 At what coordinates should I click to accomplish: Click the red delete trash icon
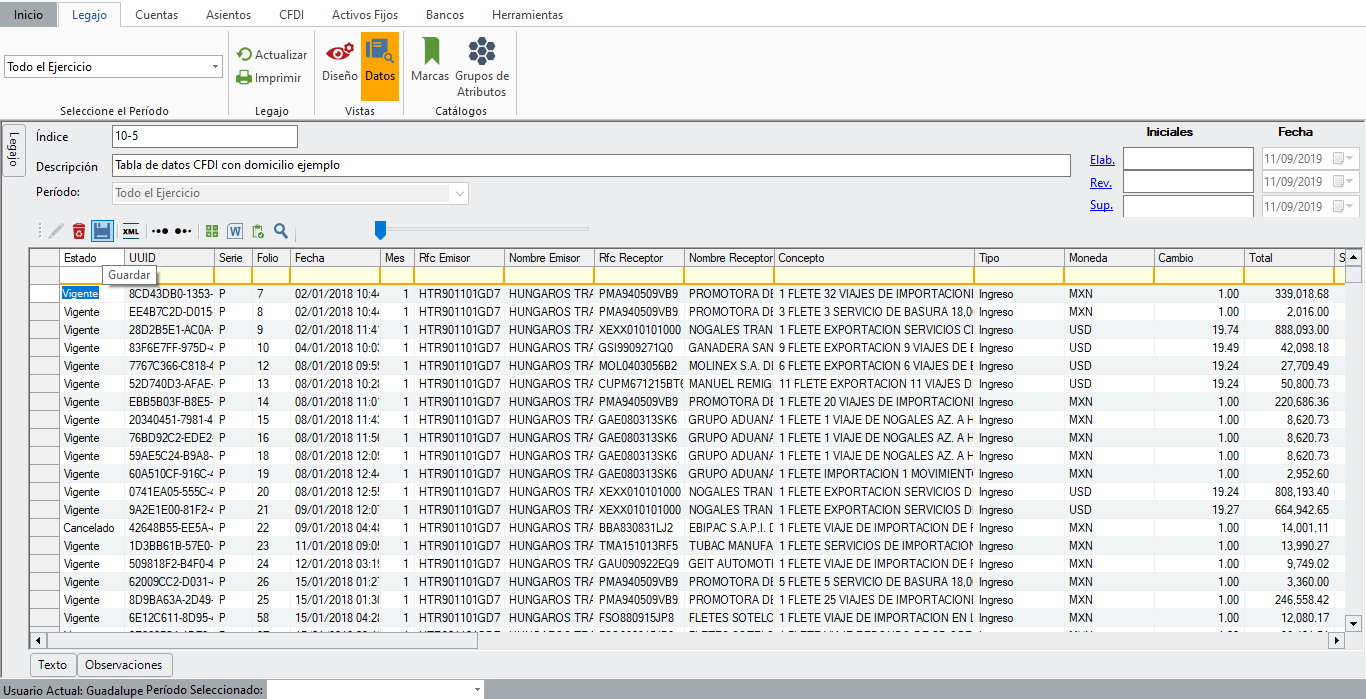coord(79,231)
